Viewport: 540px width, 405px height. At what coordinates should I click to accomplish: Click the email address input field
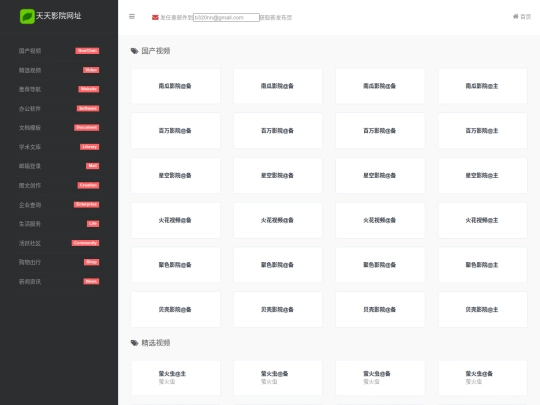pyautogui.click(x=226, y=18)
